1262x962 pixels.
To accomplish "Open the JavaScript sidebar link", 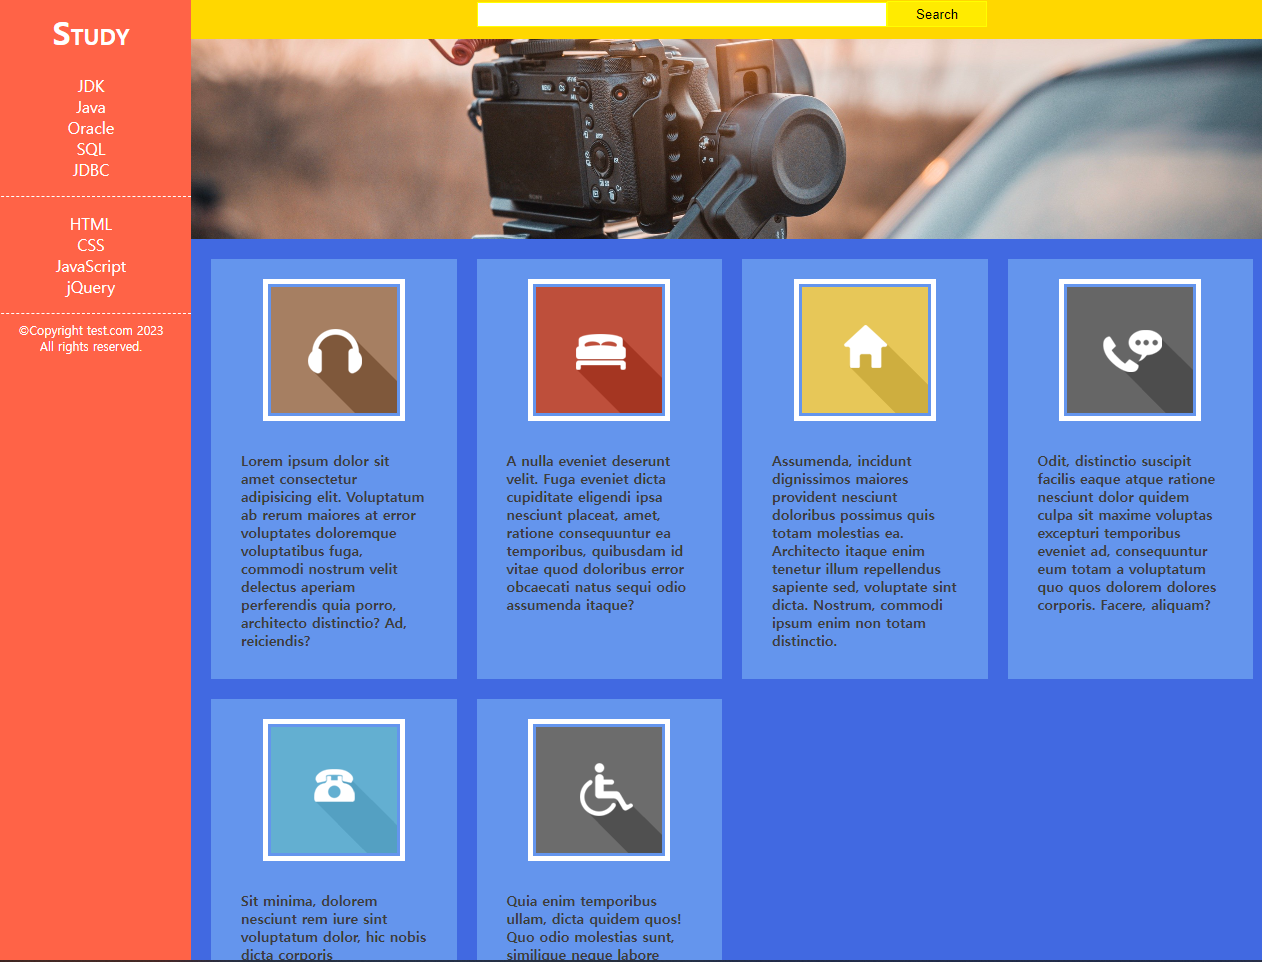I will click(x=91, y=266).
